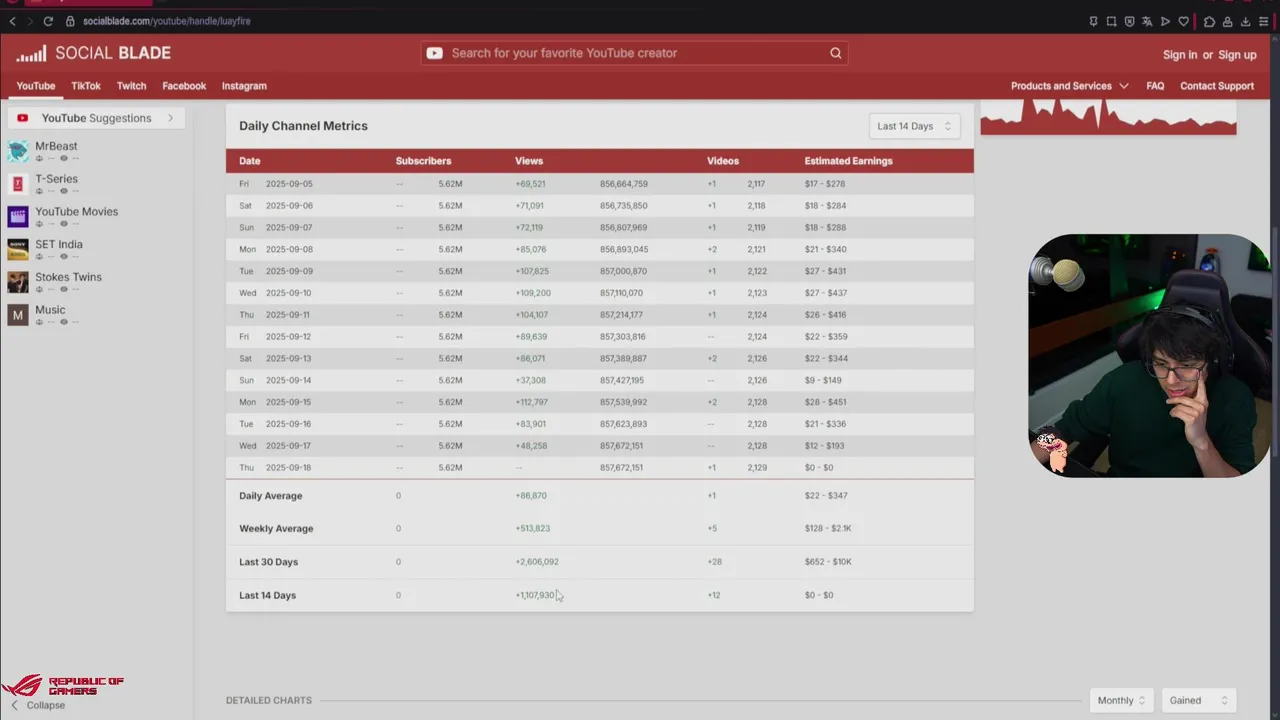Image resolution: width=1280 pixels, height=720 pixels.
Task: Open SET India suggestion link
Action: tap(59, 244)
